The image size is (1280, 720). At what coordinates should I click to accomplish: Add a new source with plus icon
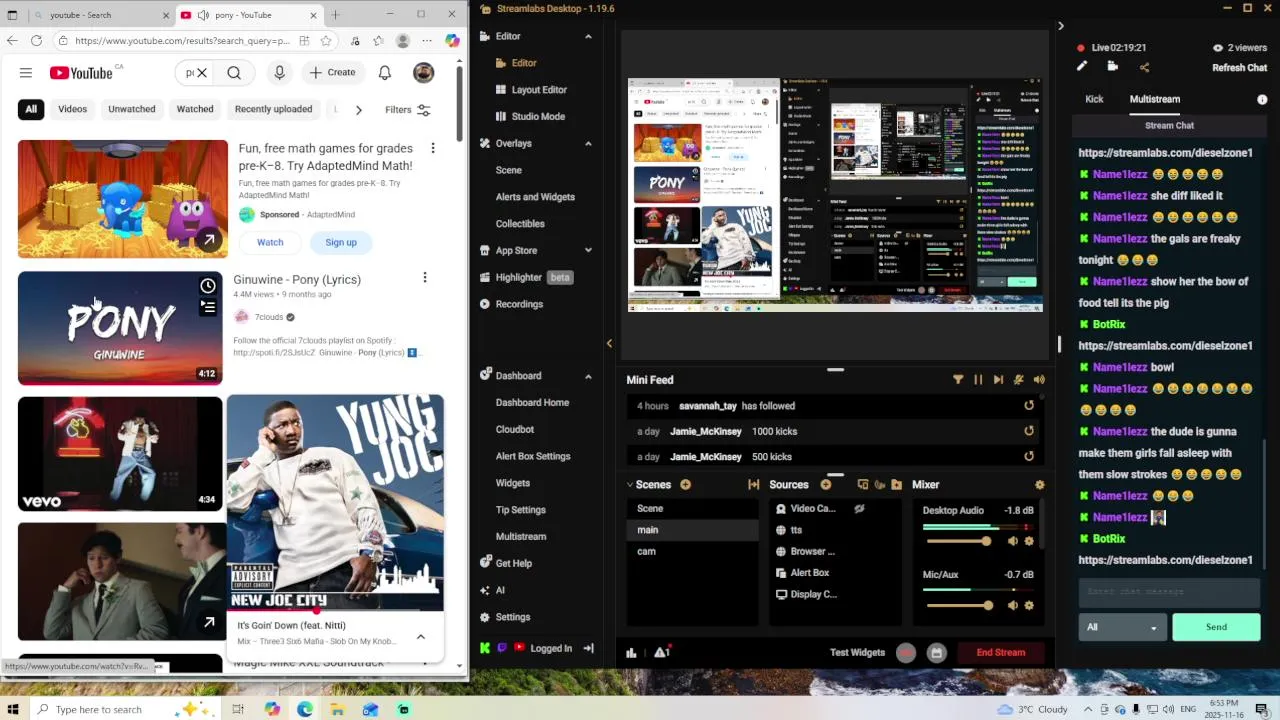click(826, 485)
